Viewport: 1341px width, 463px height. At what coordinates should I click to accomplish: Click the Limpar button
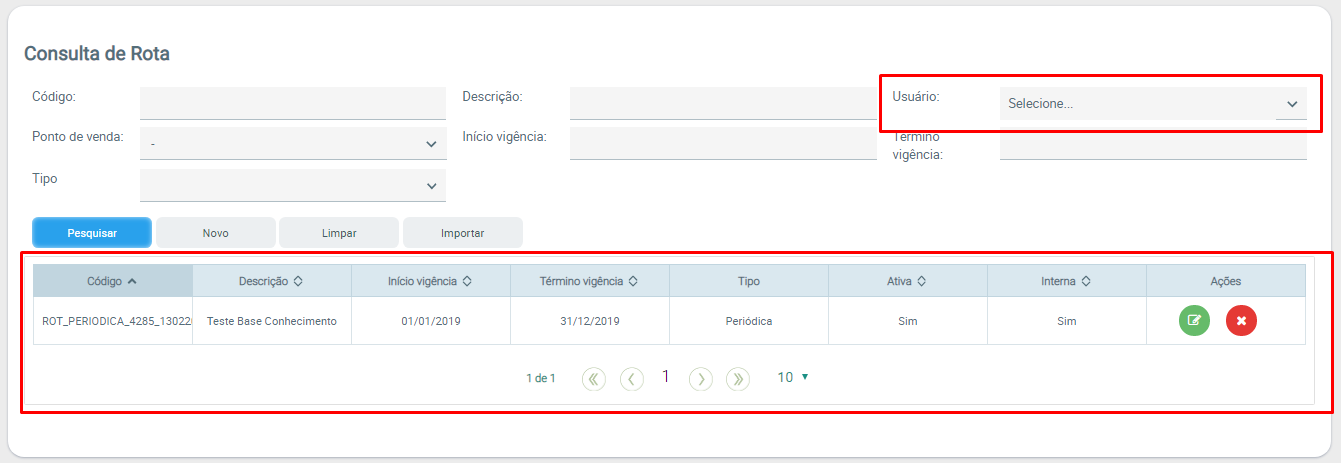point(339,233)
